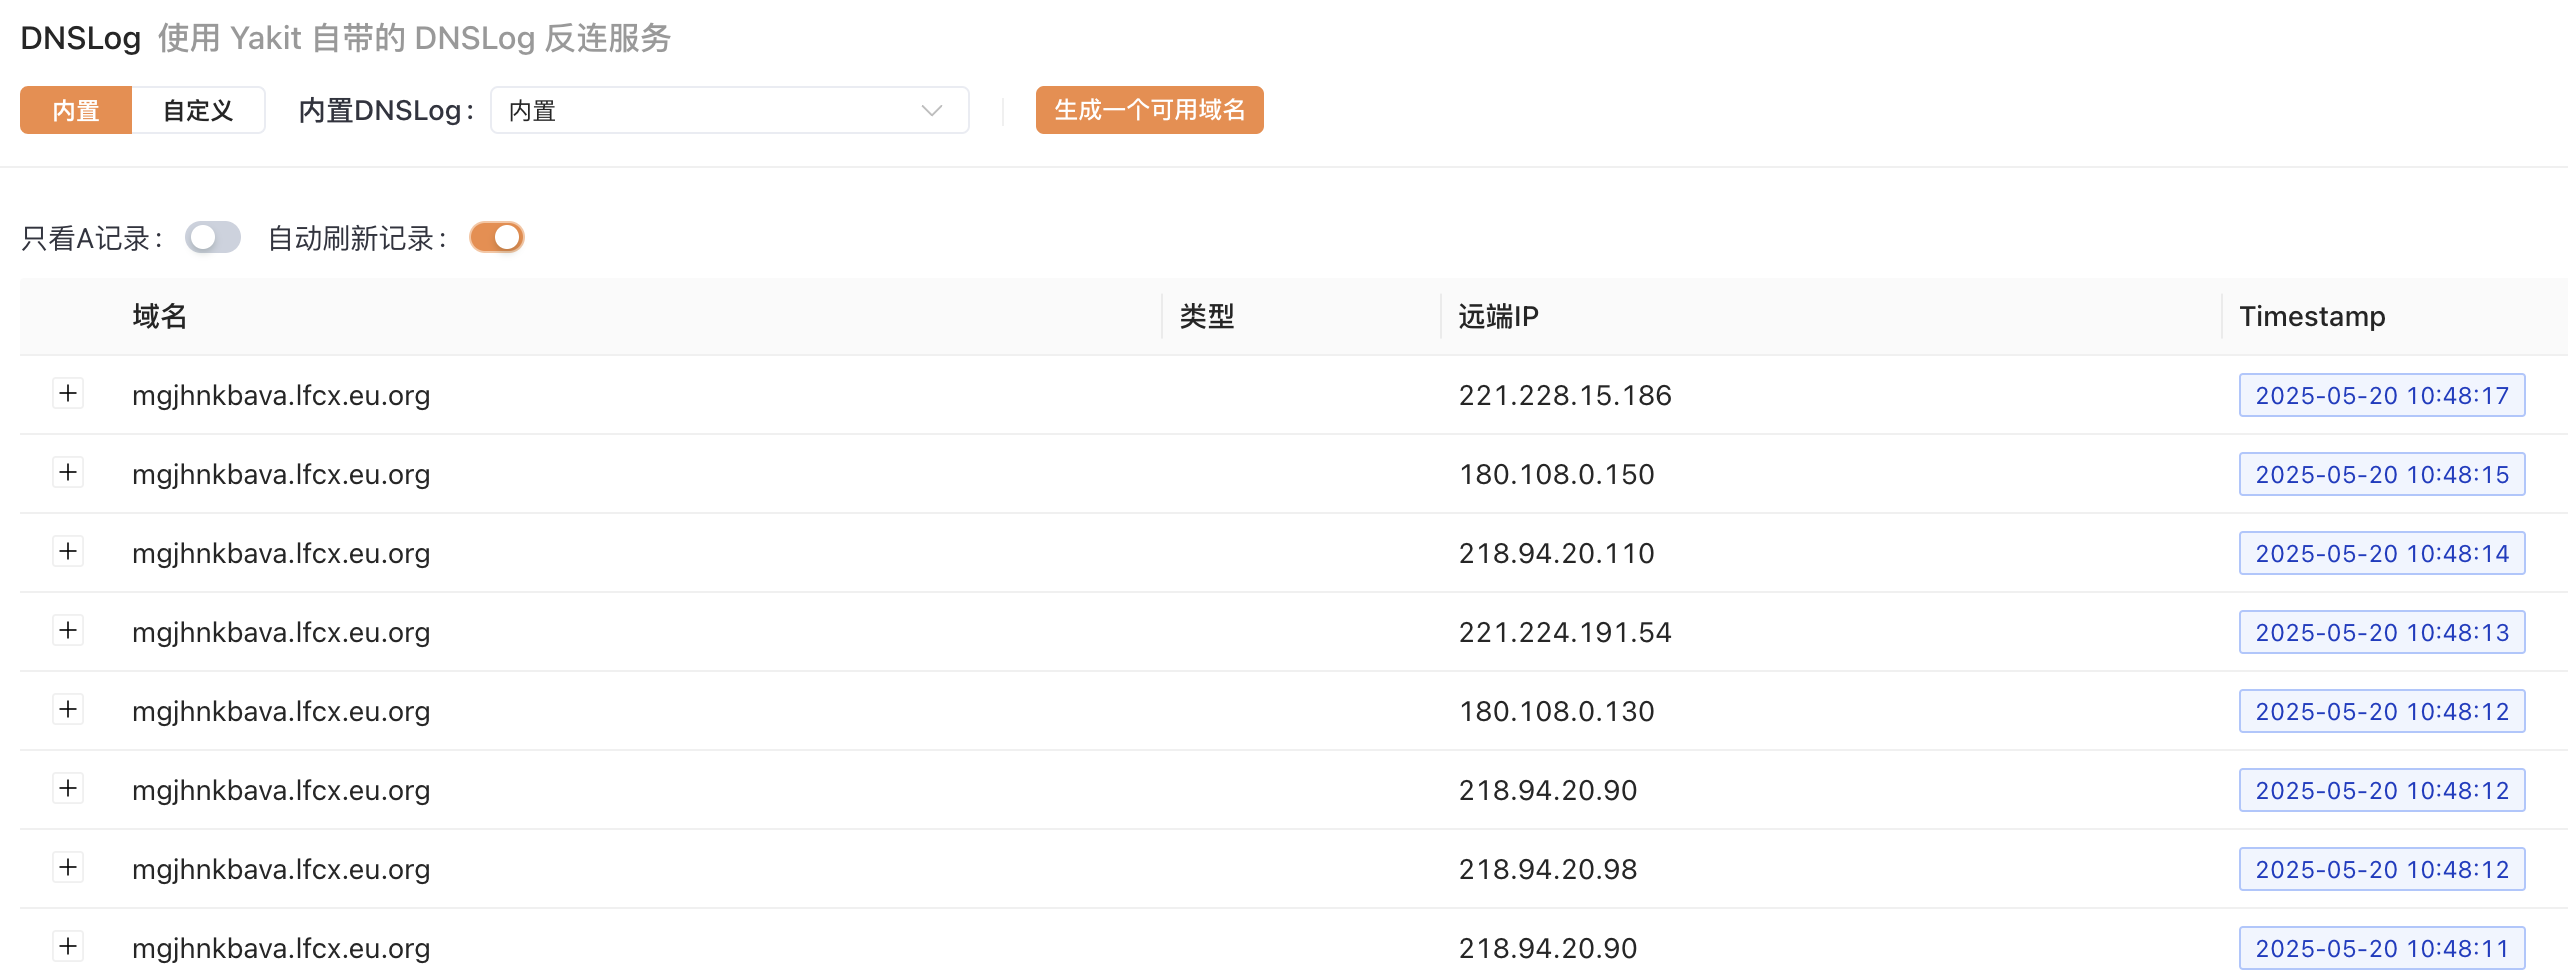2568x974 pixels.
Task: Click plus icon for 180.108.0.130 row
Action: click(68, 710)
